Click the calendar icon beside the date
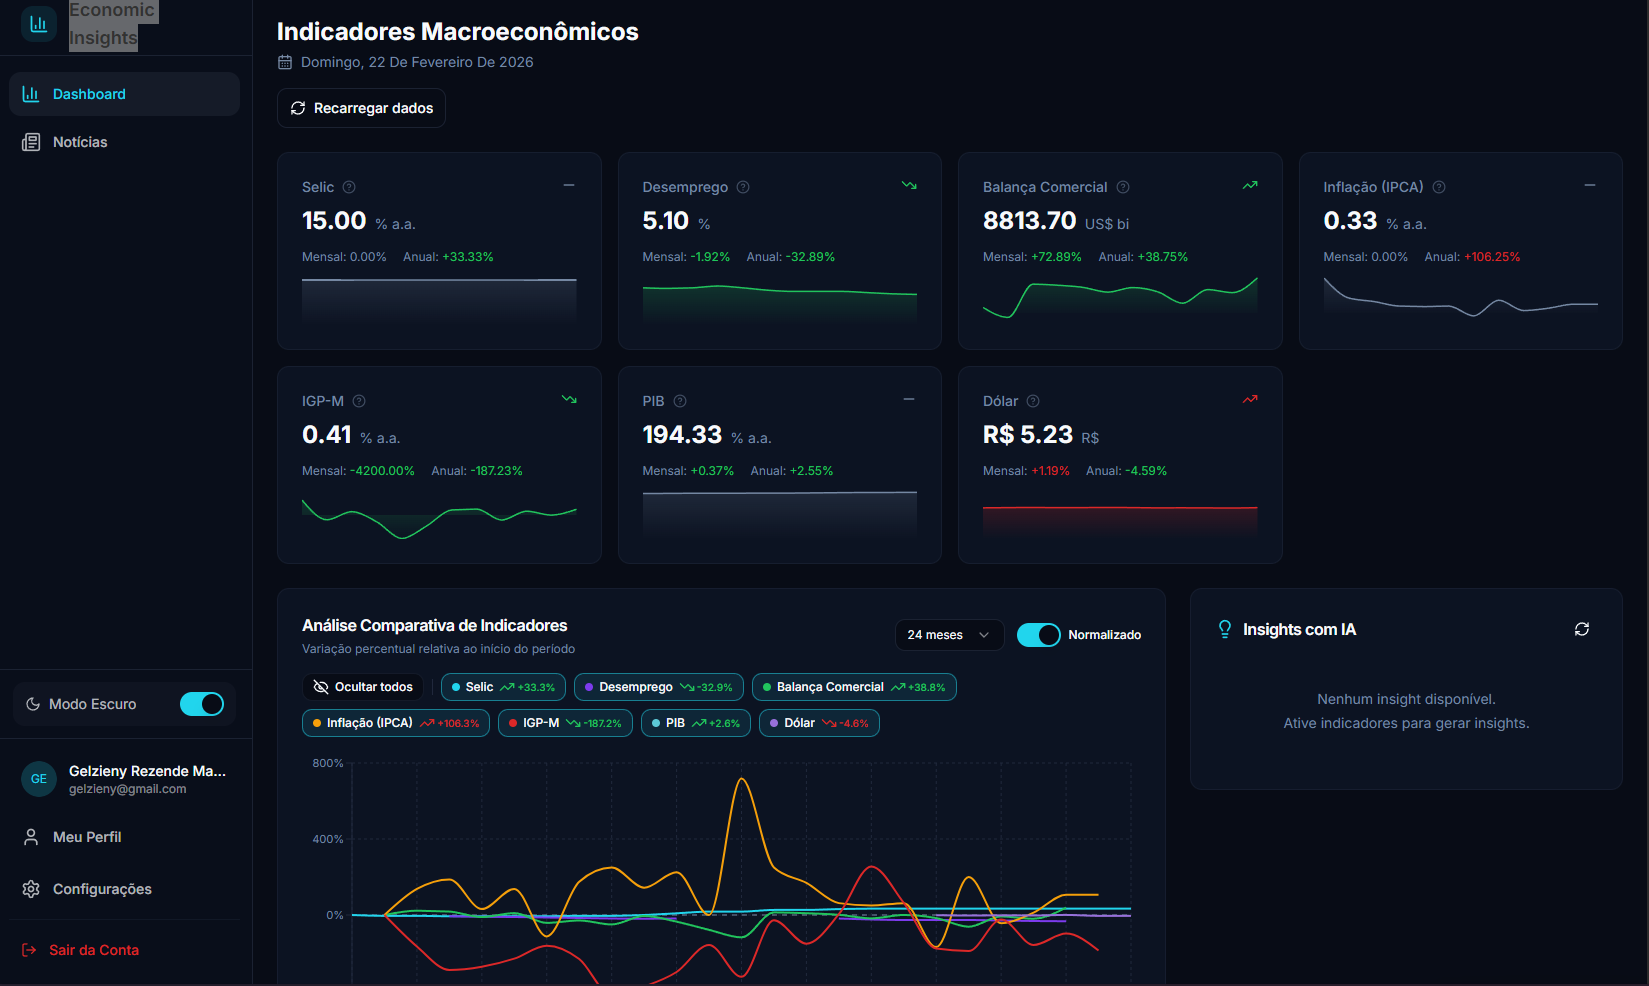 [283, 61]
